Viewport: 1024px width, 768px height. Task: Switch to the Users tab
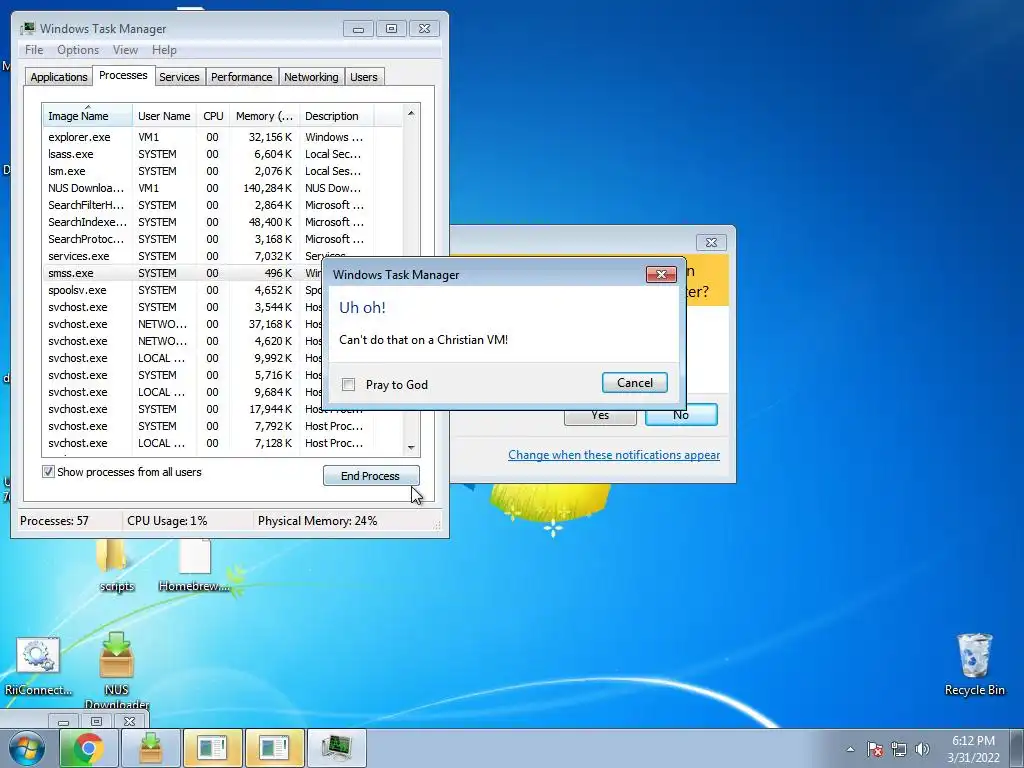pyautogui.click(x=364, y=77)
